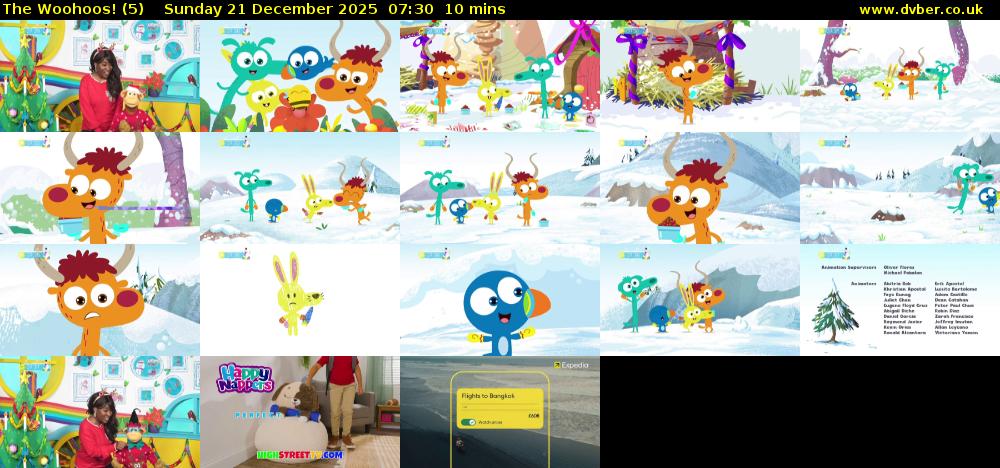Click the Happy Nappers logo
The height and width of the screenshot is (468, 1000).
[244, 378]
